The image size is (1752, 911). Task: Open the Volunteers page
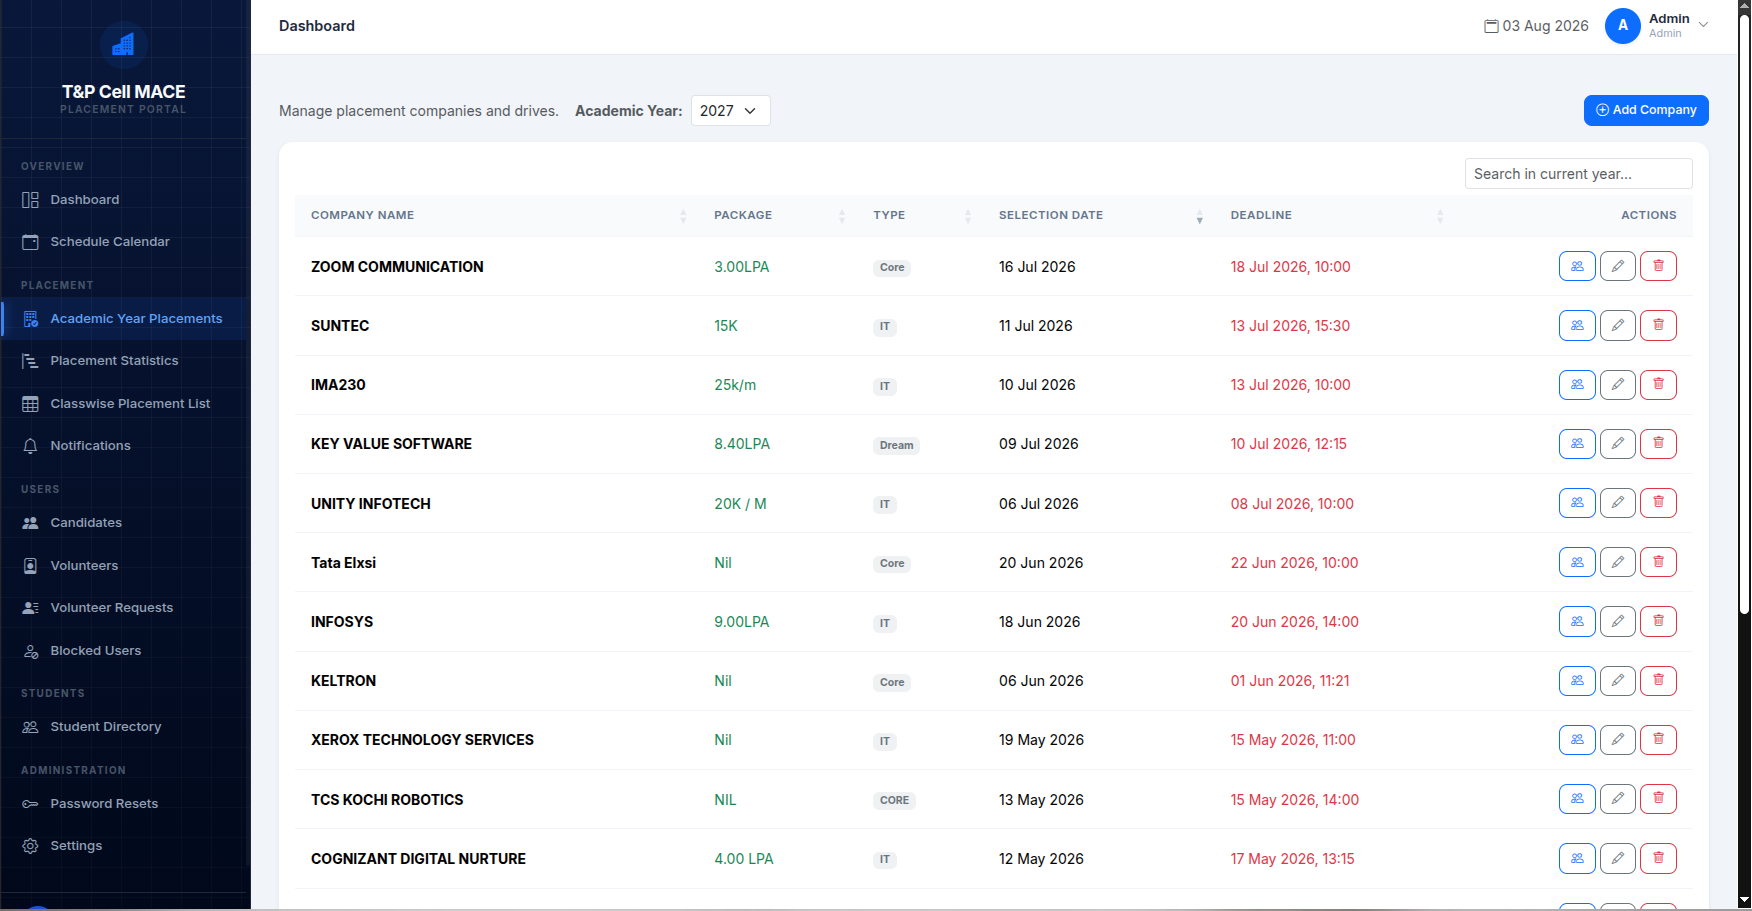tap(124, 566)
